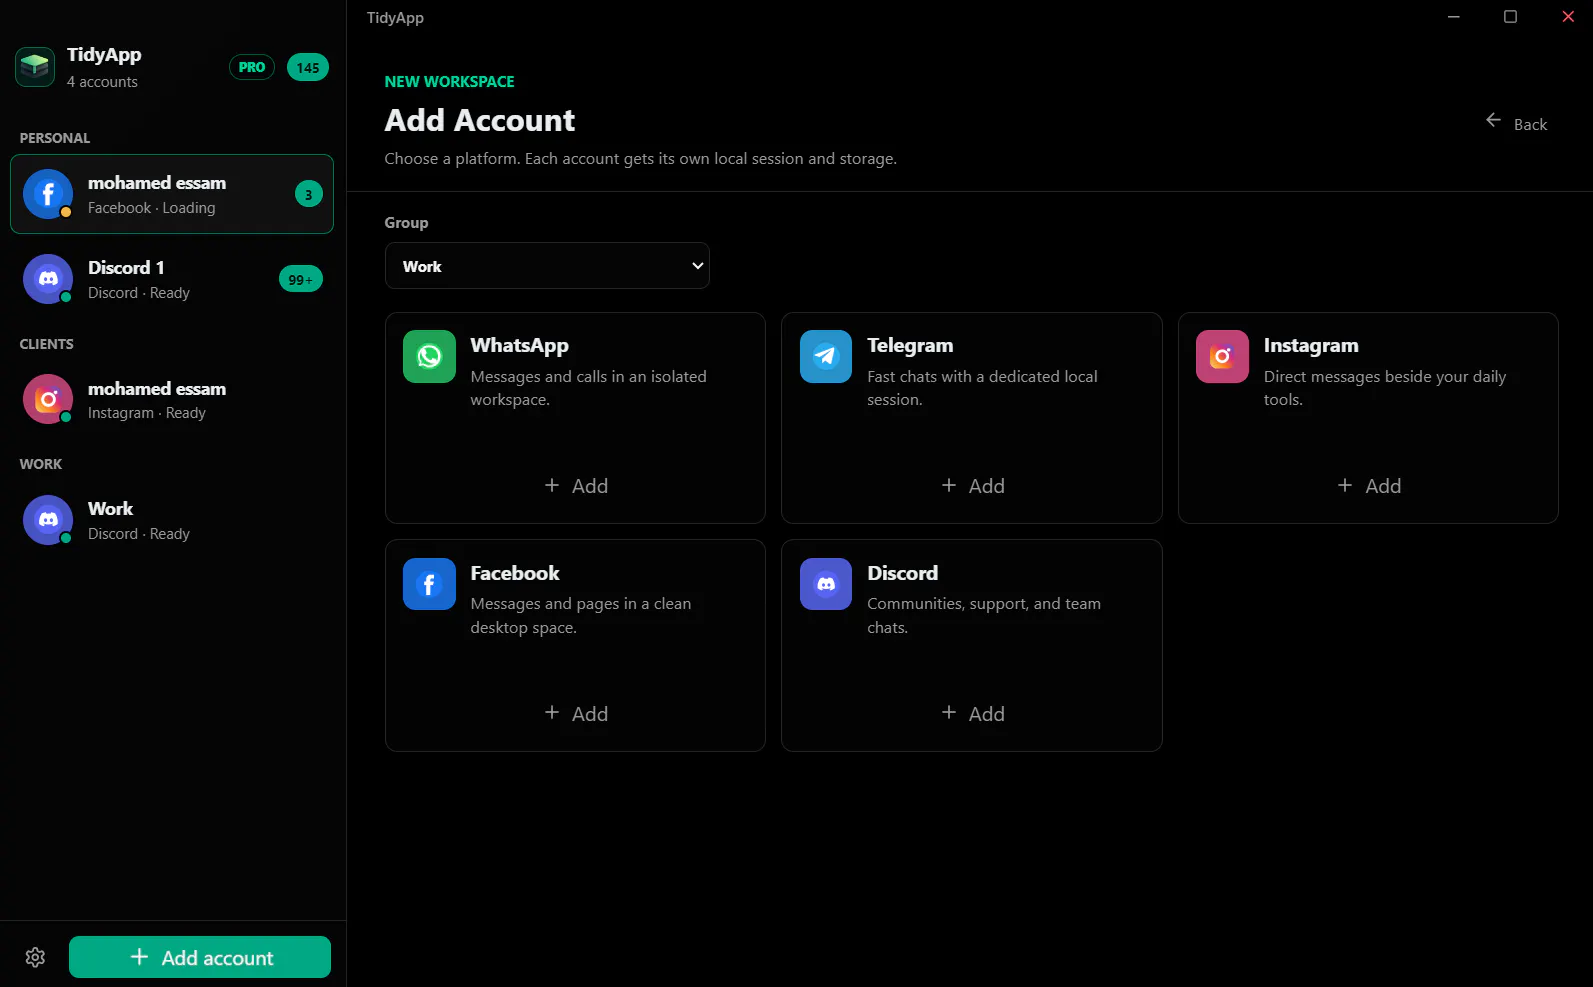Add a Facebook account
This screenshot has width=1593, height=987.
(576, 714)
